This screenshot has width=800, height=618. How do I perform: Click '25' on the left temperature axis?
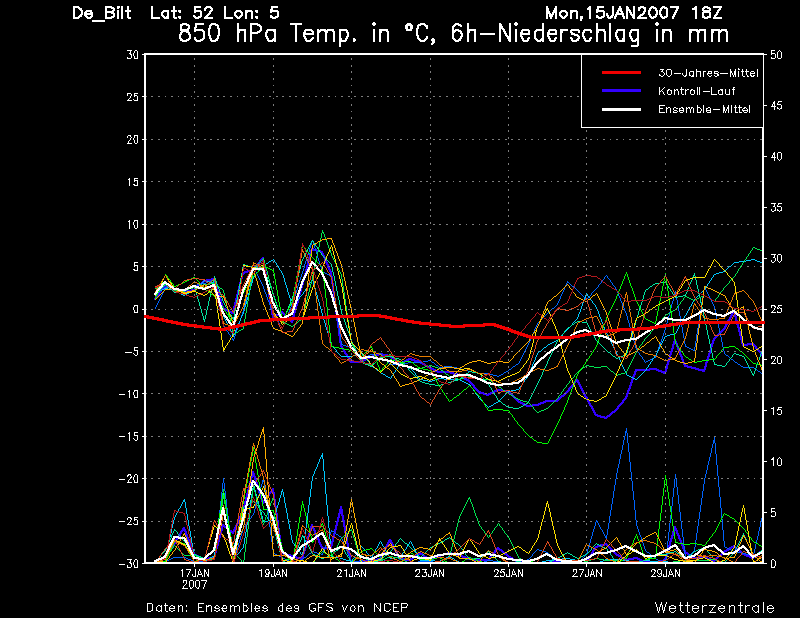coord(133,97)
